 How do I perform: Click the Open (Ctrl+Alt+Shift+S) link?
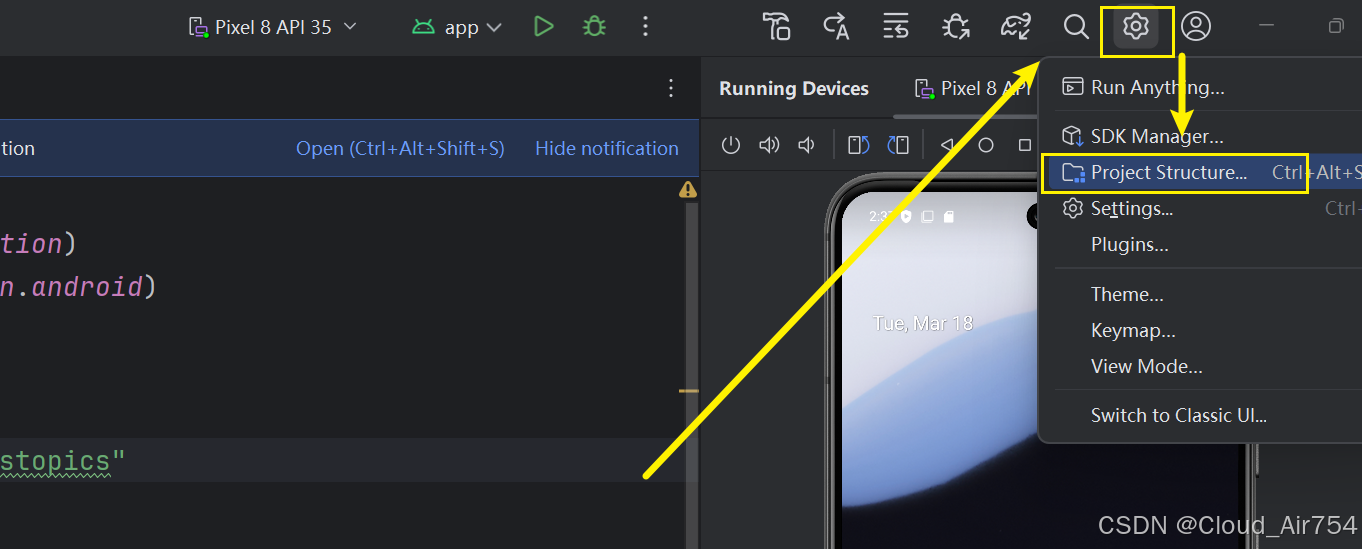click(x=400, y=149)
